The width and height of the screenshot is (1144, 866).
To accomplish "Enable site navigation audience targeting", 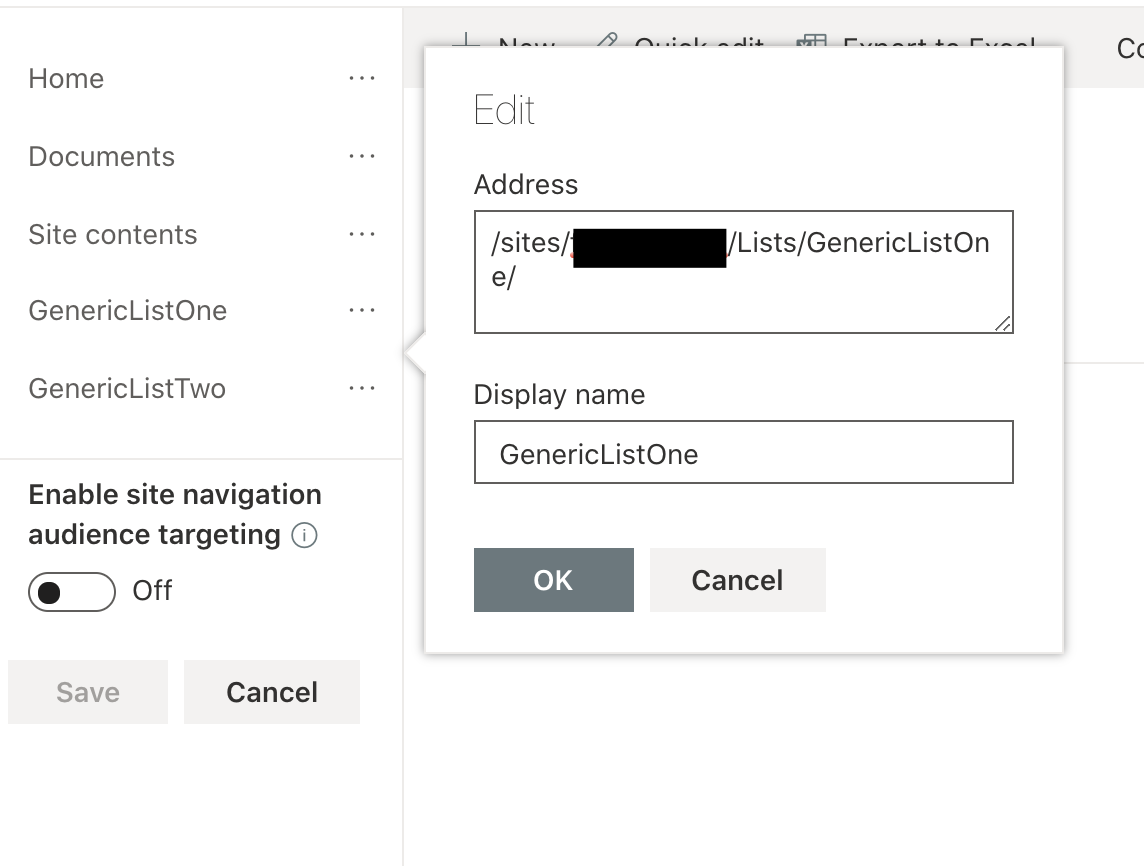I will click(x=71, y=591).
